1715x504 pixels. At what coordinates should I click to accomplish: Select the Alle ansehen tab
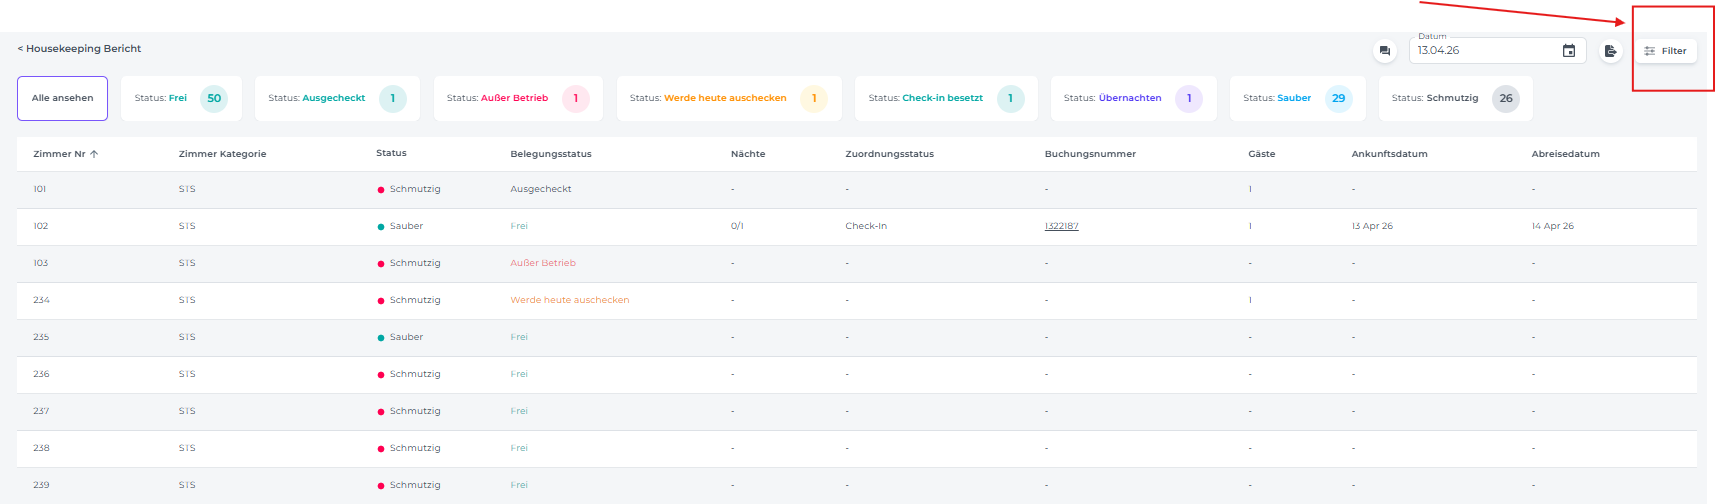coord(62,98)
